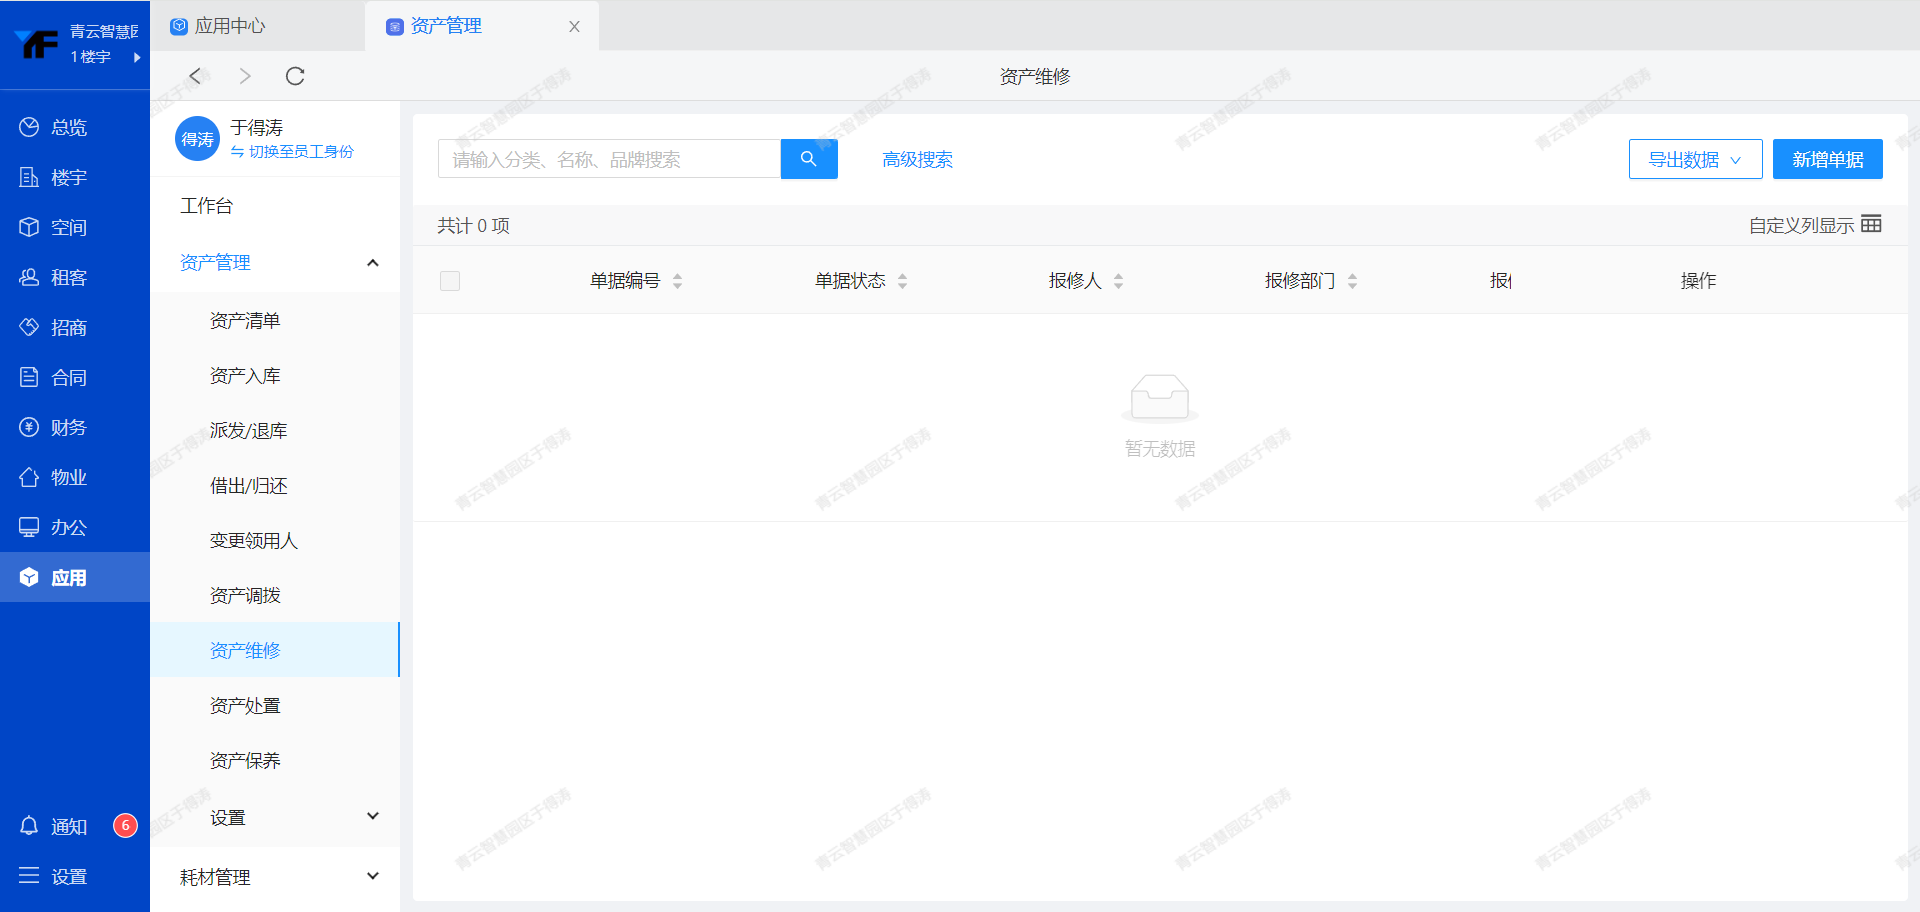Collapse the 资产管理 menu section
Viewport: 1920px width, 912px height.
point(373,263)
